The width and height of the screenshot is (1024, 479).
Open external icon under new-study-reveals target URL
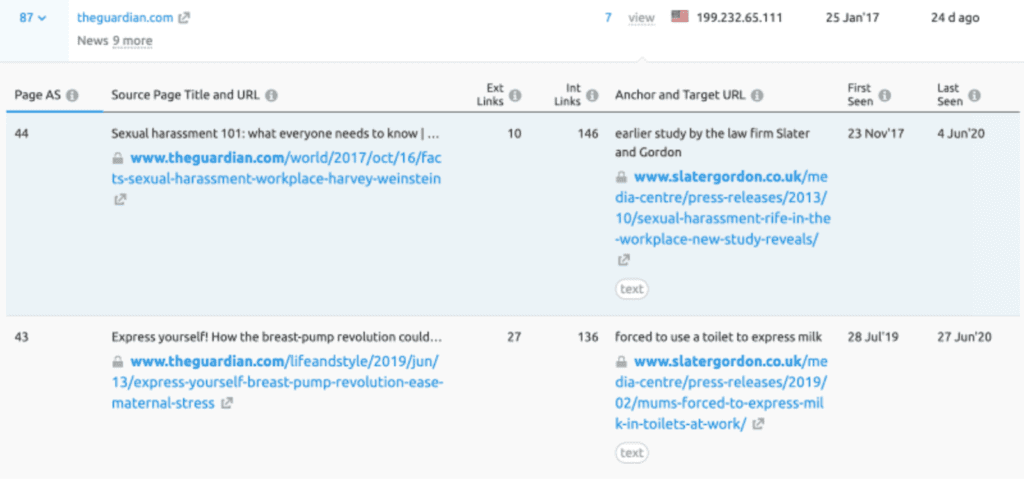pyautogui.click(x=623, y=260)
